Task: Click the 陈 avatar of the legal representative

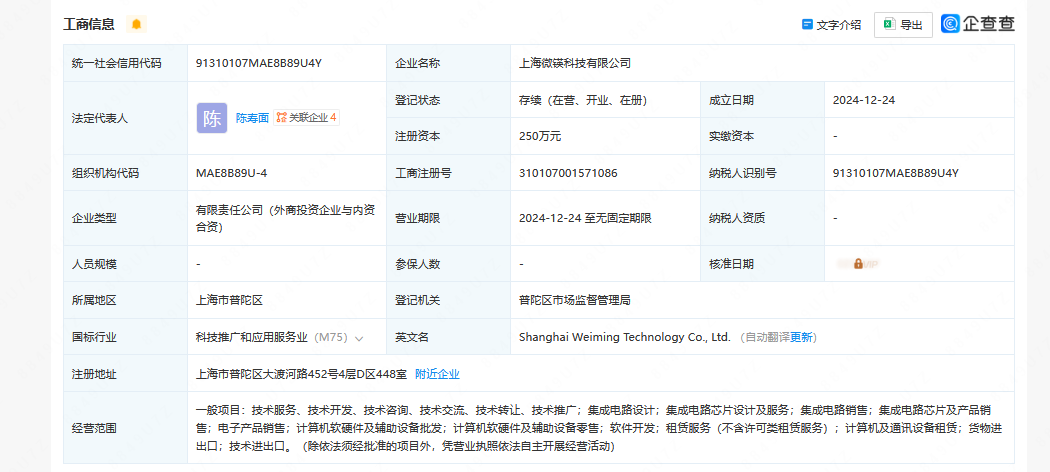Action: point(212,118)
